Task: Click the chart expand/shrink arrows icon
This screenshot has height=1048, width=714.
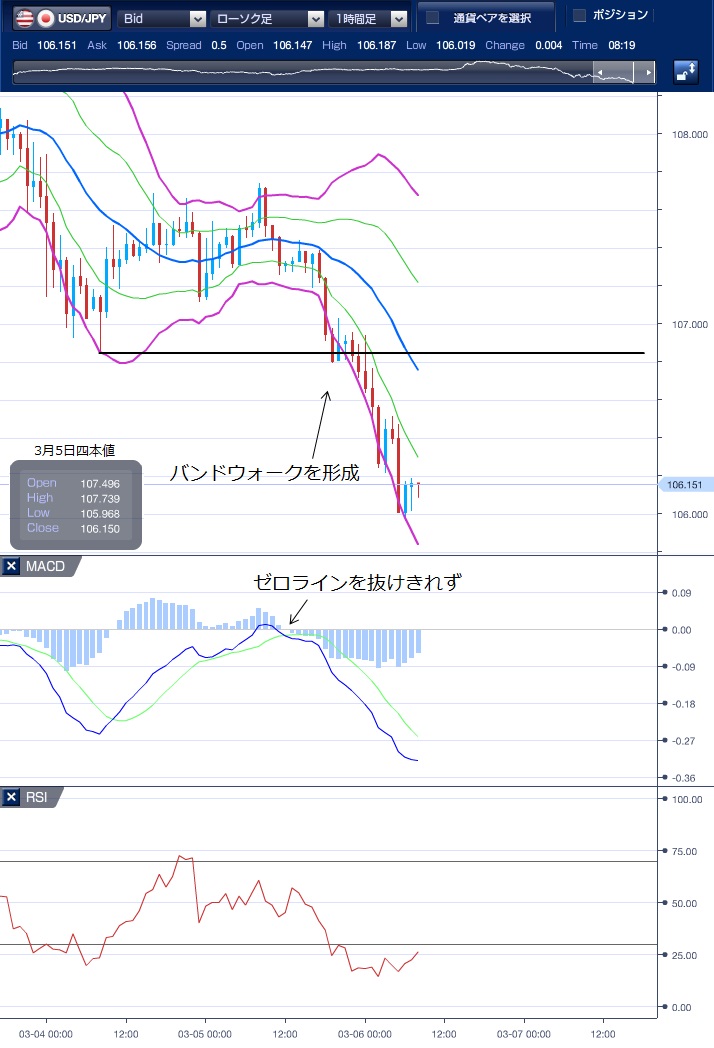Action: (687, 72)
